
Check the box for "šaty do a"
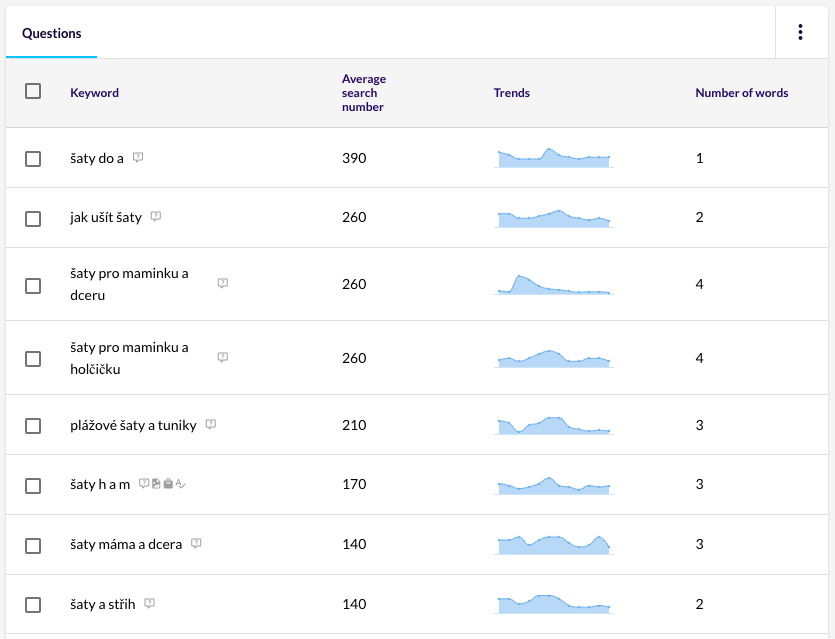pyautogui.click(x=33, y=159)
